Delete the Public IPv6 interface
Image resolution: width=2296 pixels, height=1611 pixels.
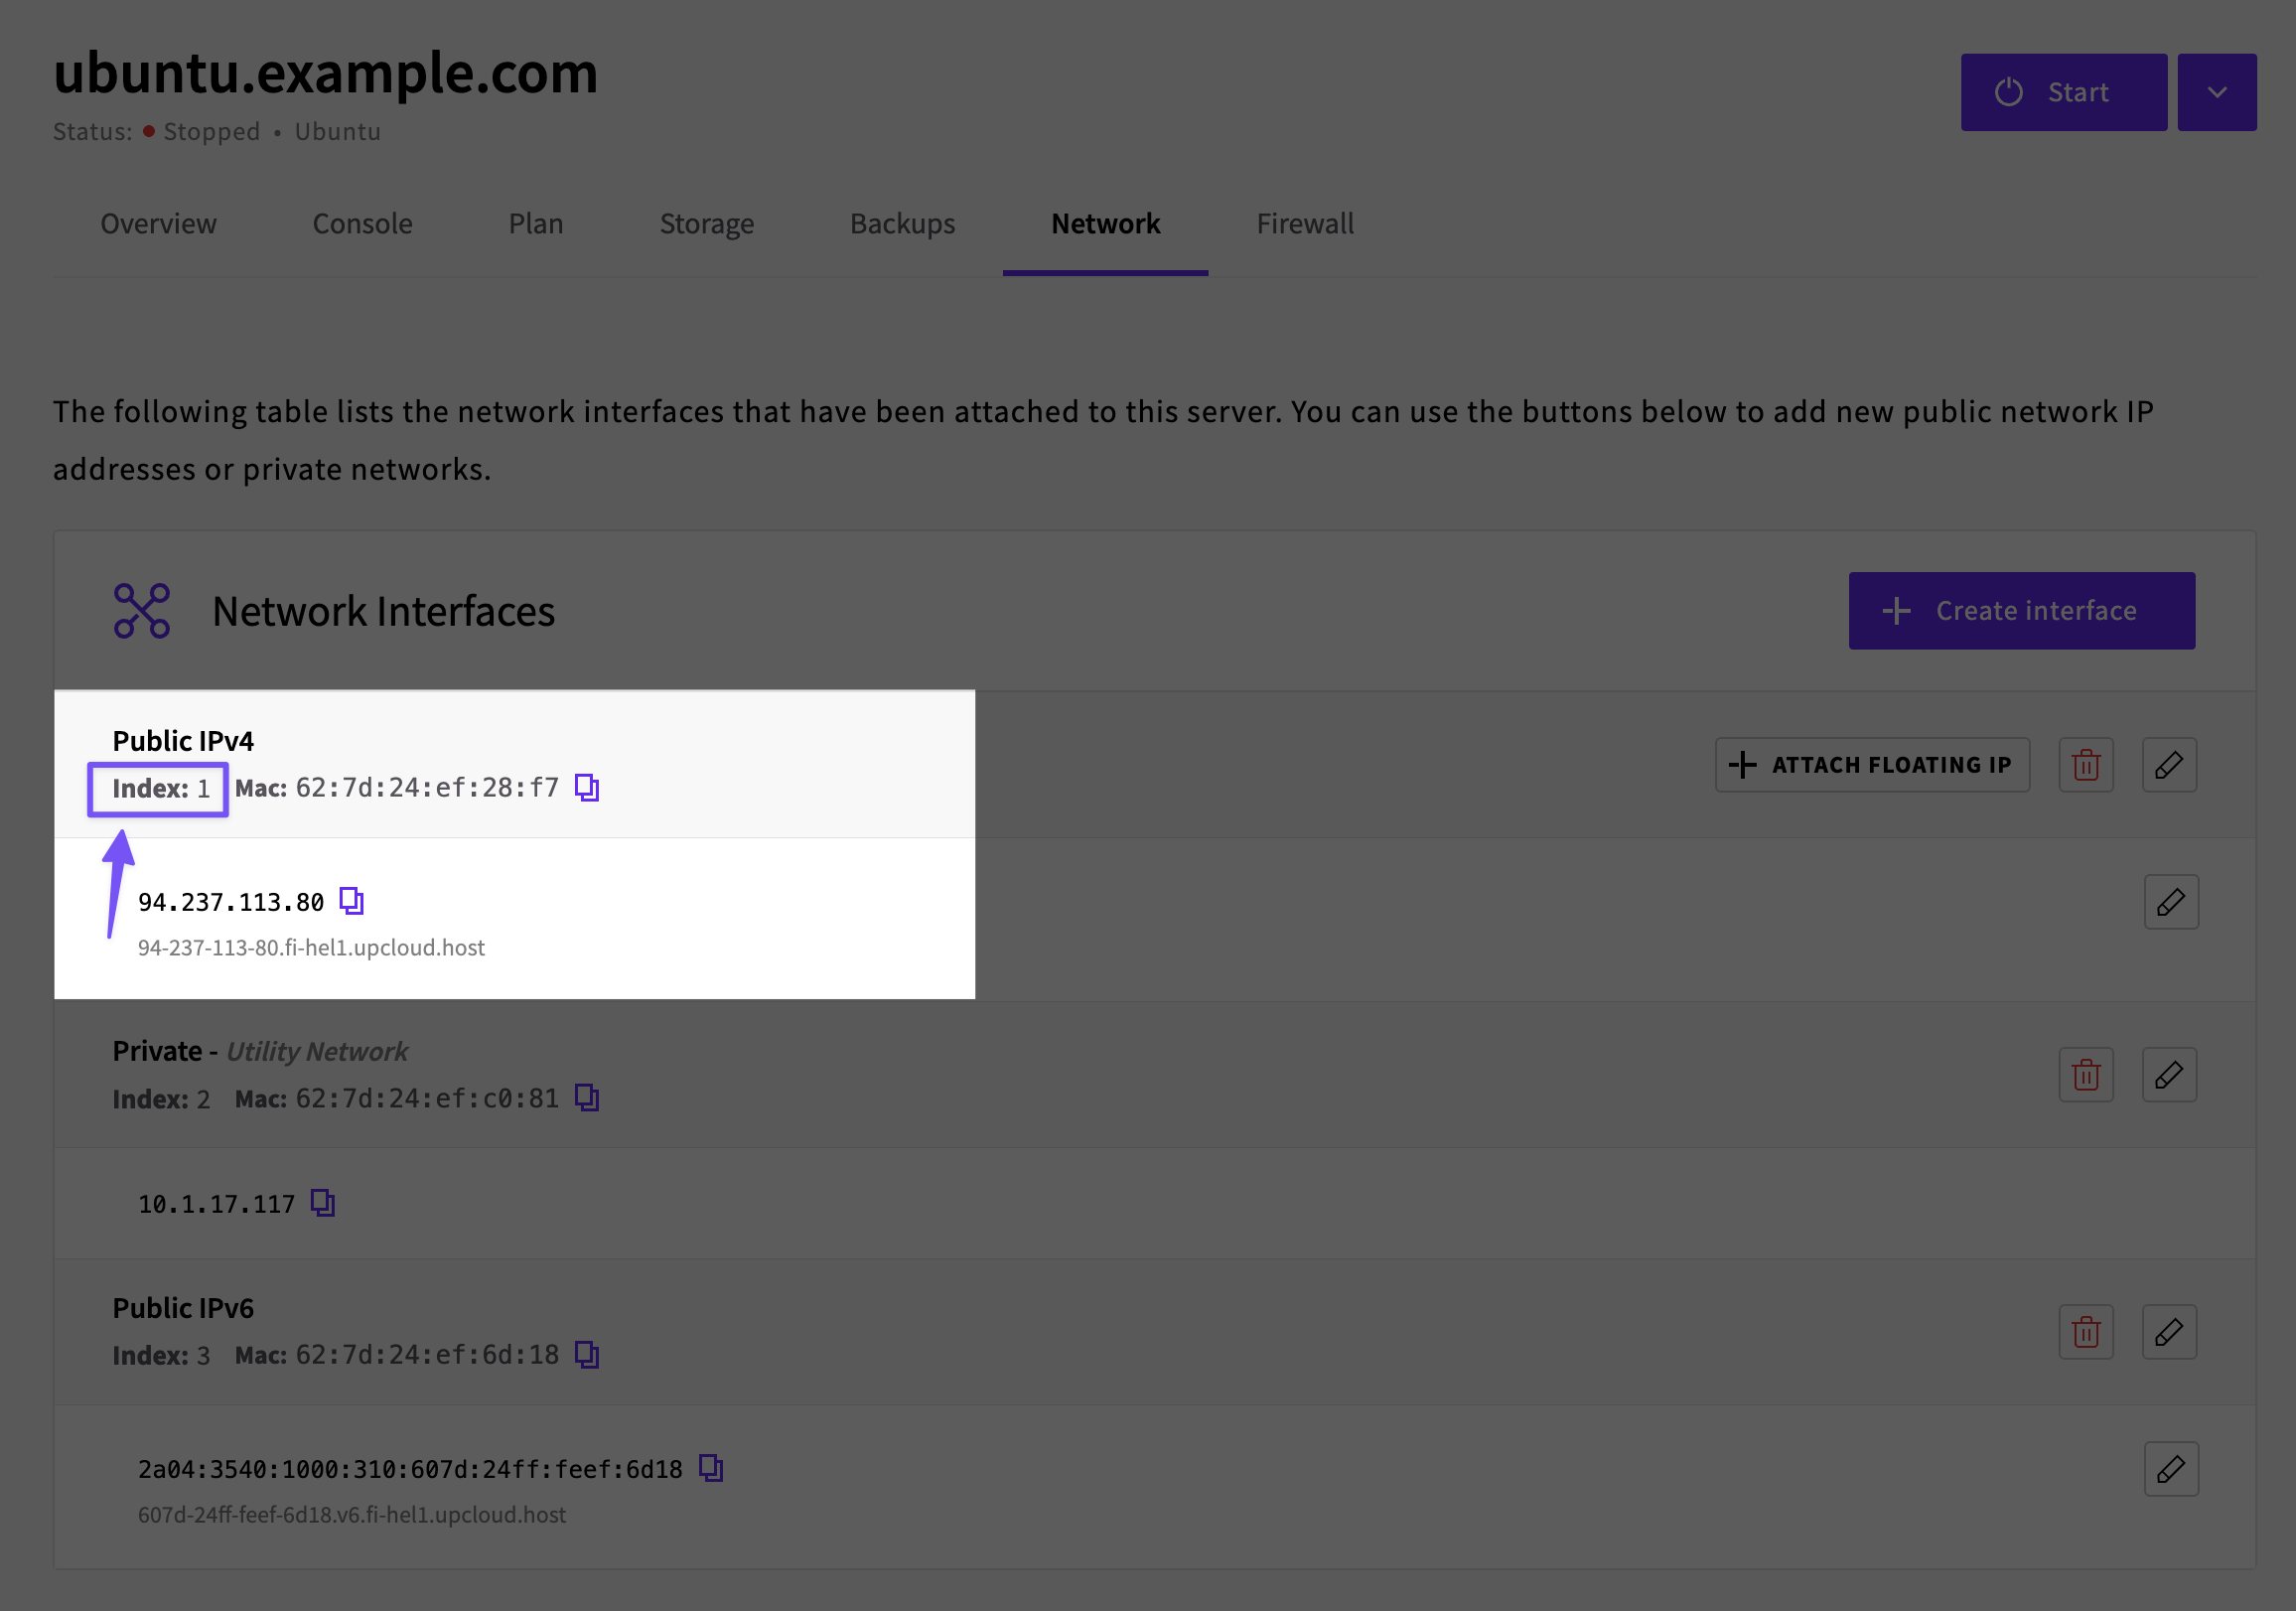coord(2086,1332)
